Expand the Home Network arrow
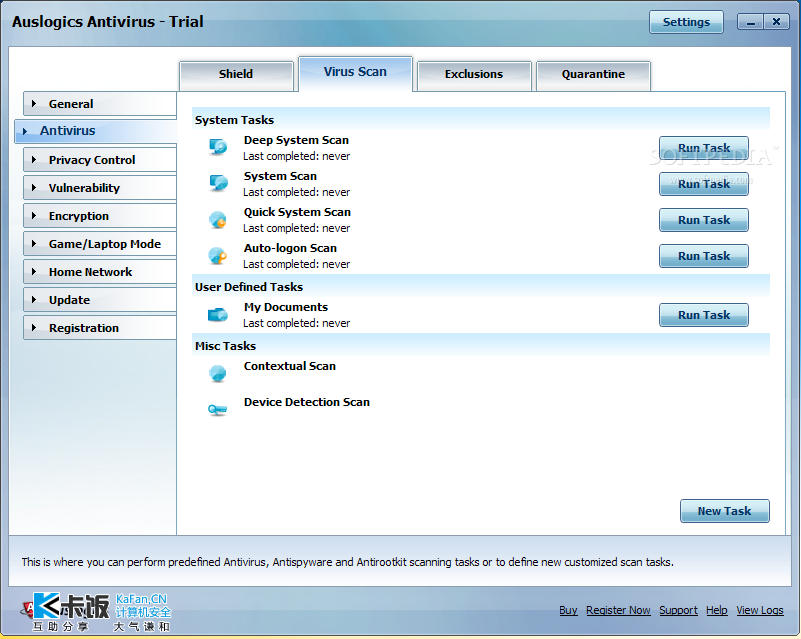The height and width of the screenshot is (639, 801). (34, 272)
